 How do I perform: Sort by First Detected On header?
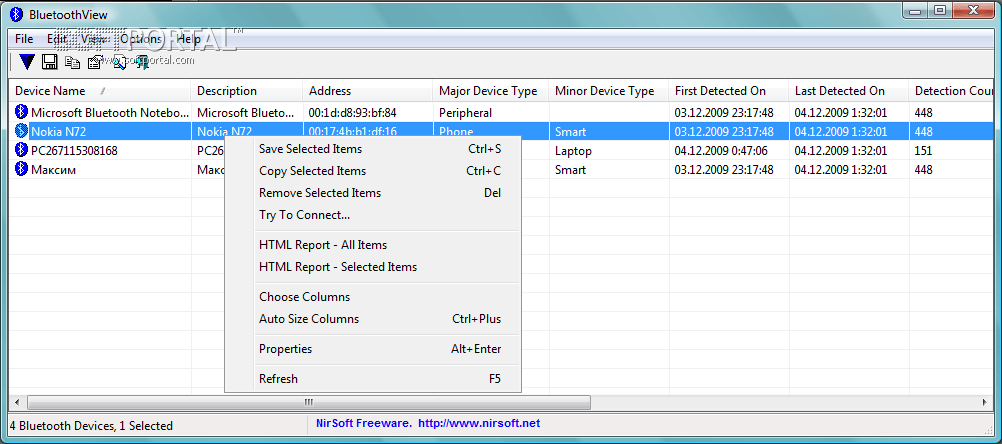(728, 91)
